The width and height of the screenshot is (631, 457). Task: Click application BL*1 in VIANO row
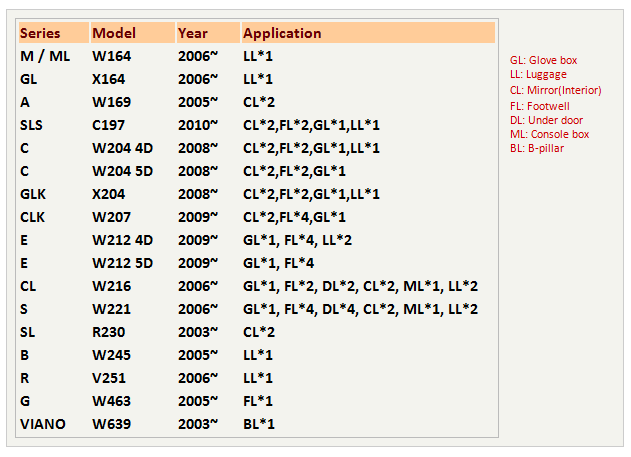[259, 424]
